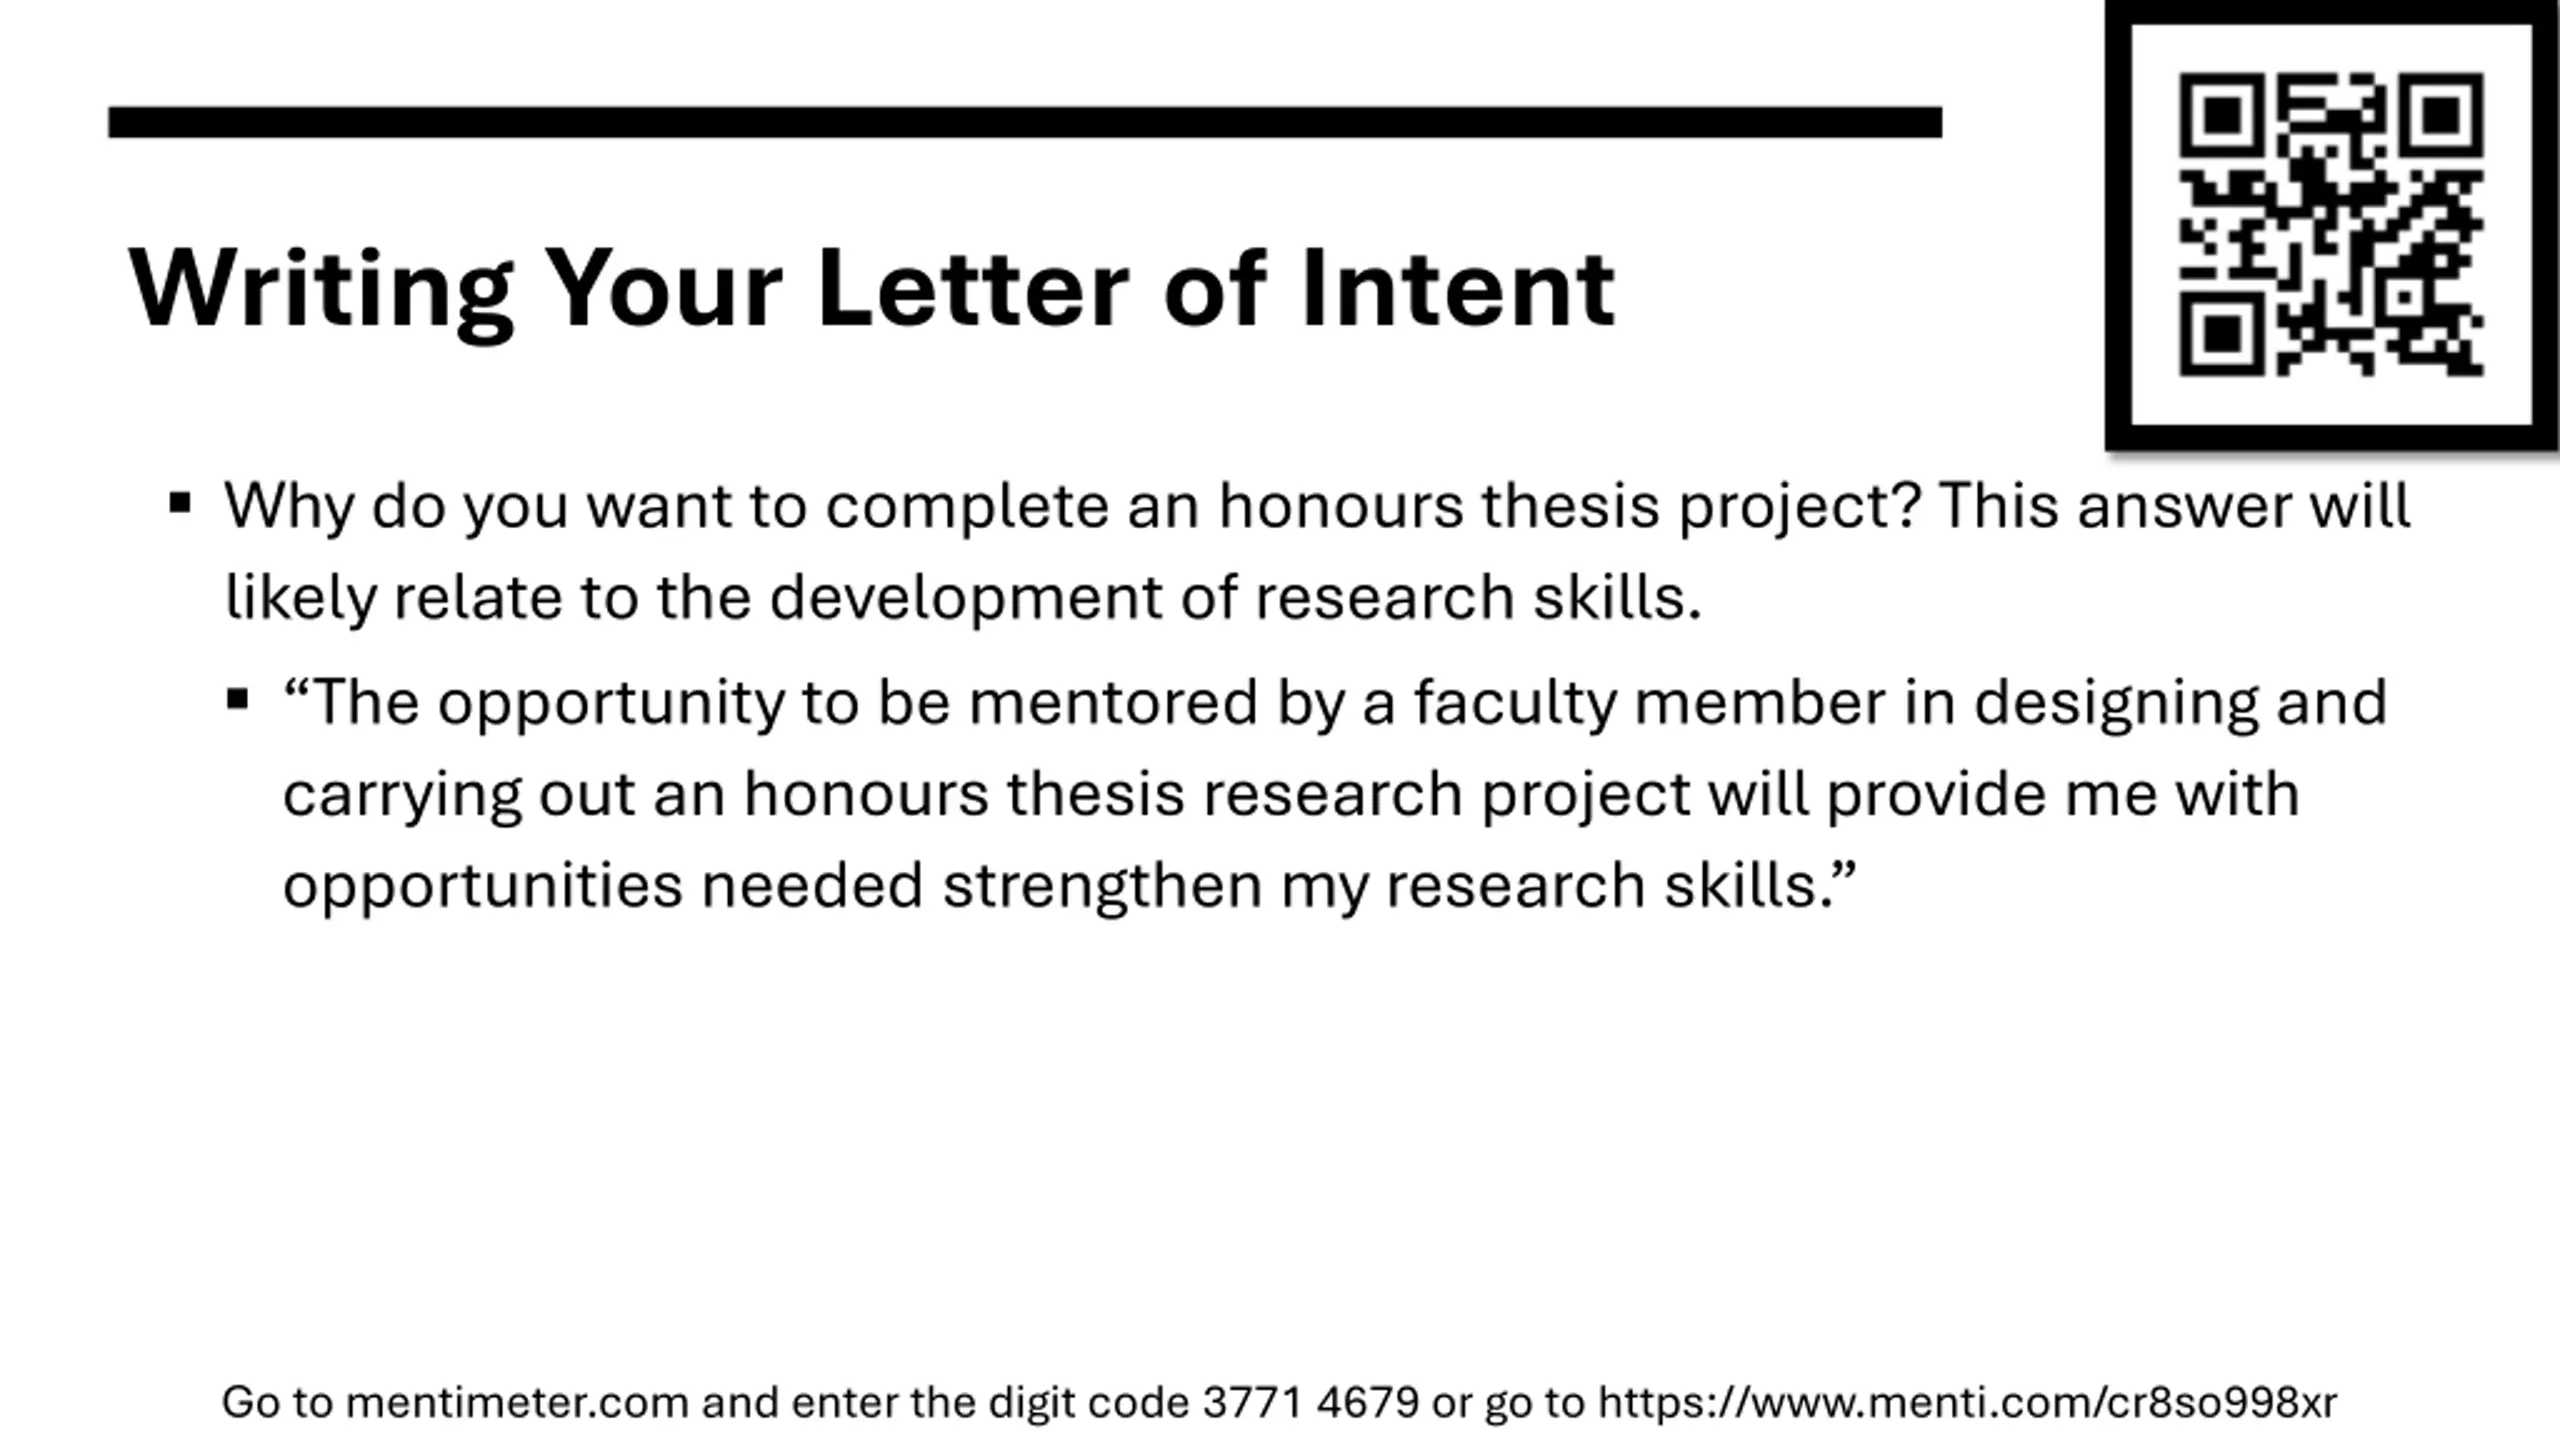This screenshot has height=1440, width=2560.
Task: Open the https://www.menti.com/cr8so998xr link
Action: coord(1967,1402)
